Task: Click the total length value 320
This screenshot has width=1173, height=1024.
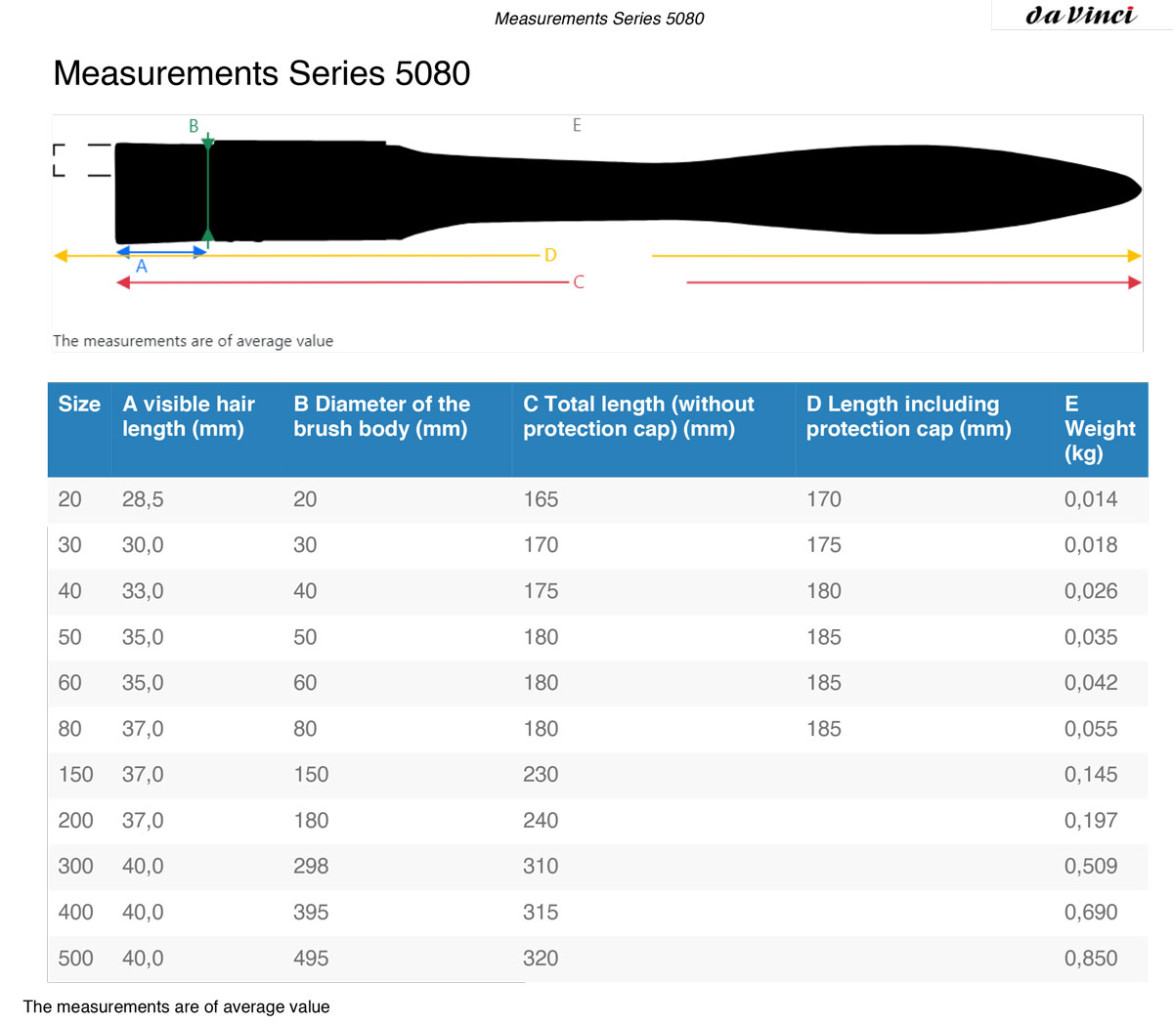Action: tap(541, 958)
